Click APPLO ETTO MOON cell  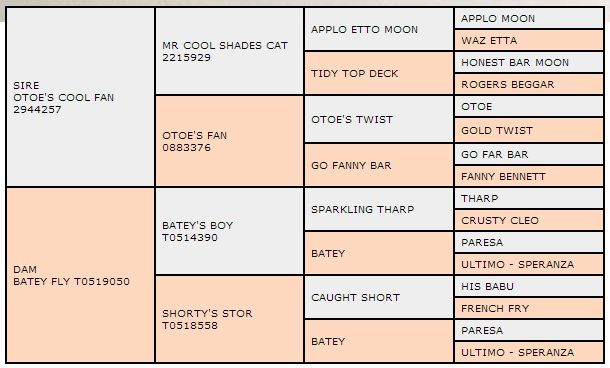379,29
